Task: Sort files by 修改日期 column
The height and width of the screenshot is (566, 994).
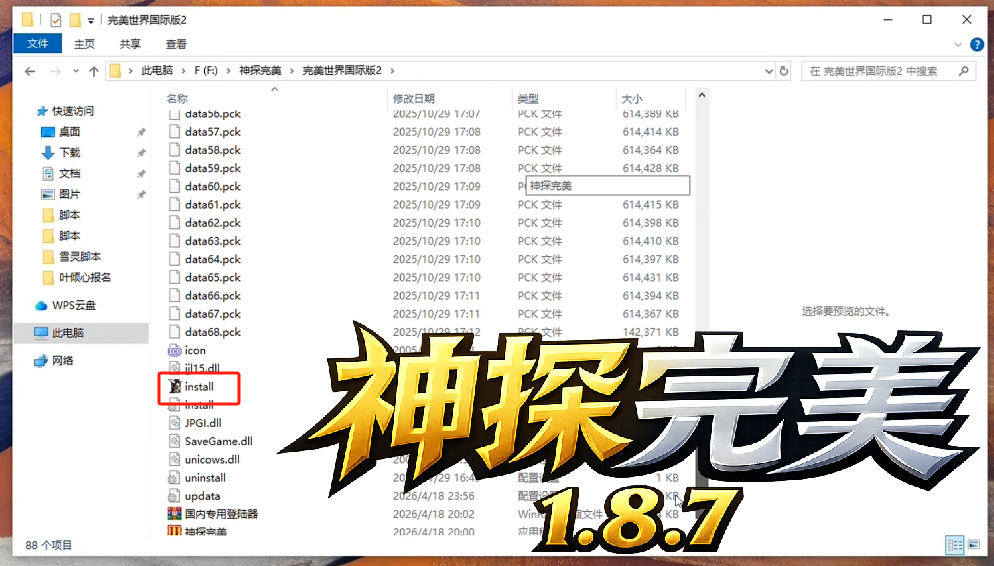Action: 414,99
